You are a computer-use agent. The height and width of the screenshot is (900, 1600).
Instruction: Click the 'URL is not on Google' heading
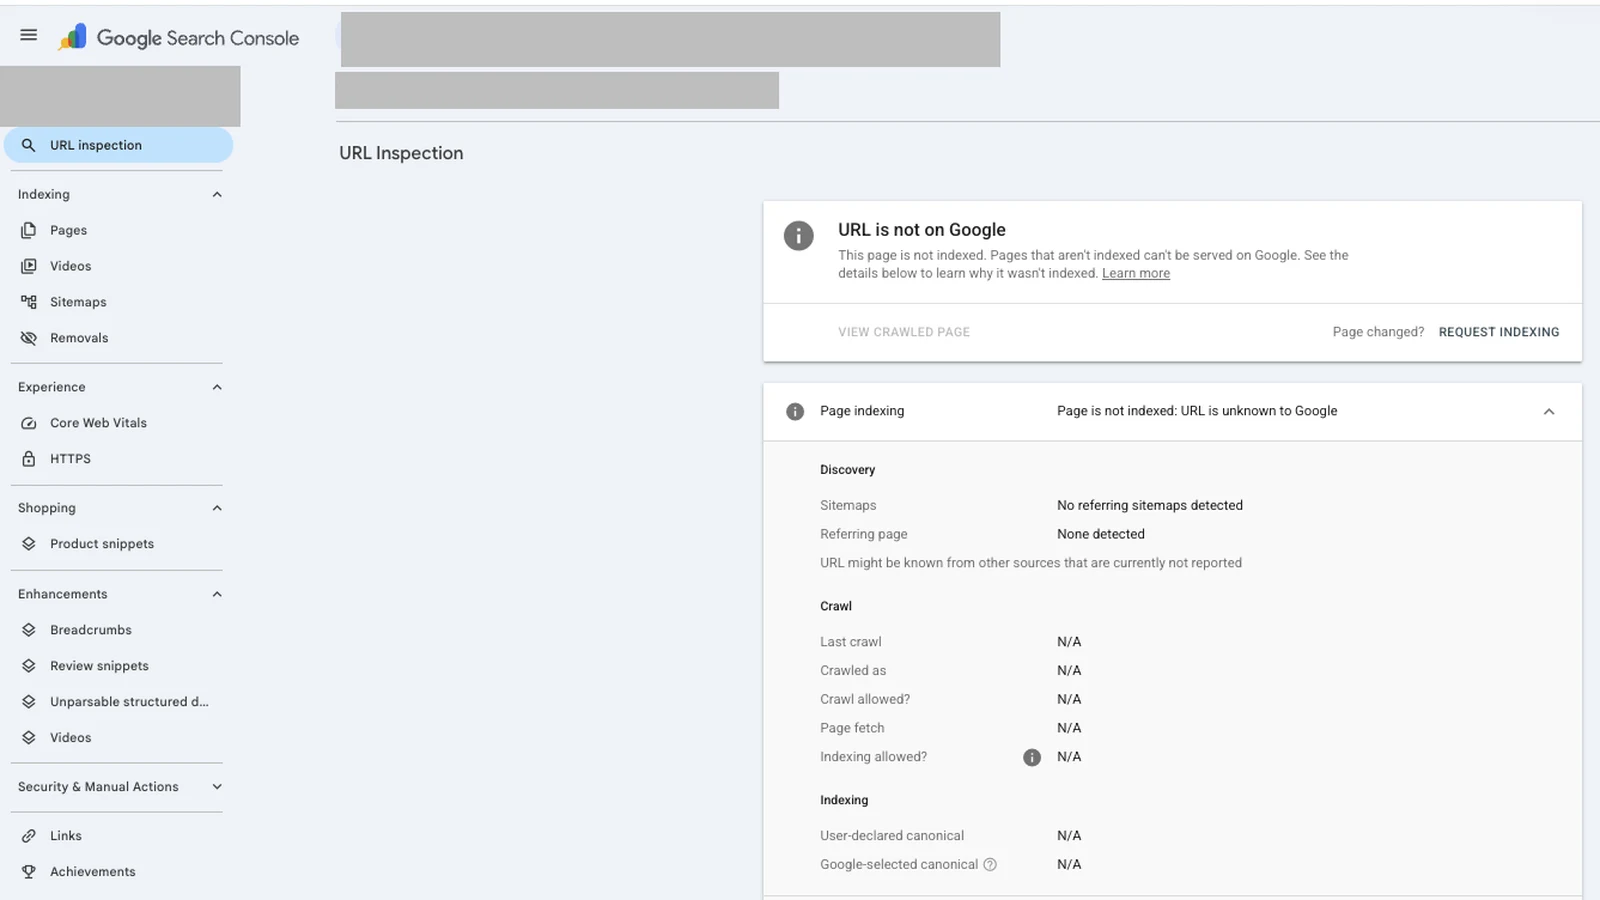(922, 230)
